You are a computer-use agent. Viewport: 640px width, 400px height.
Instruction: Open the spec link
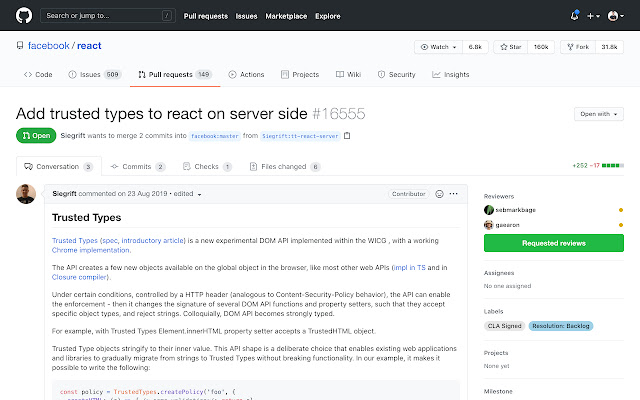pyautogui.click(x=110, y=240)
